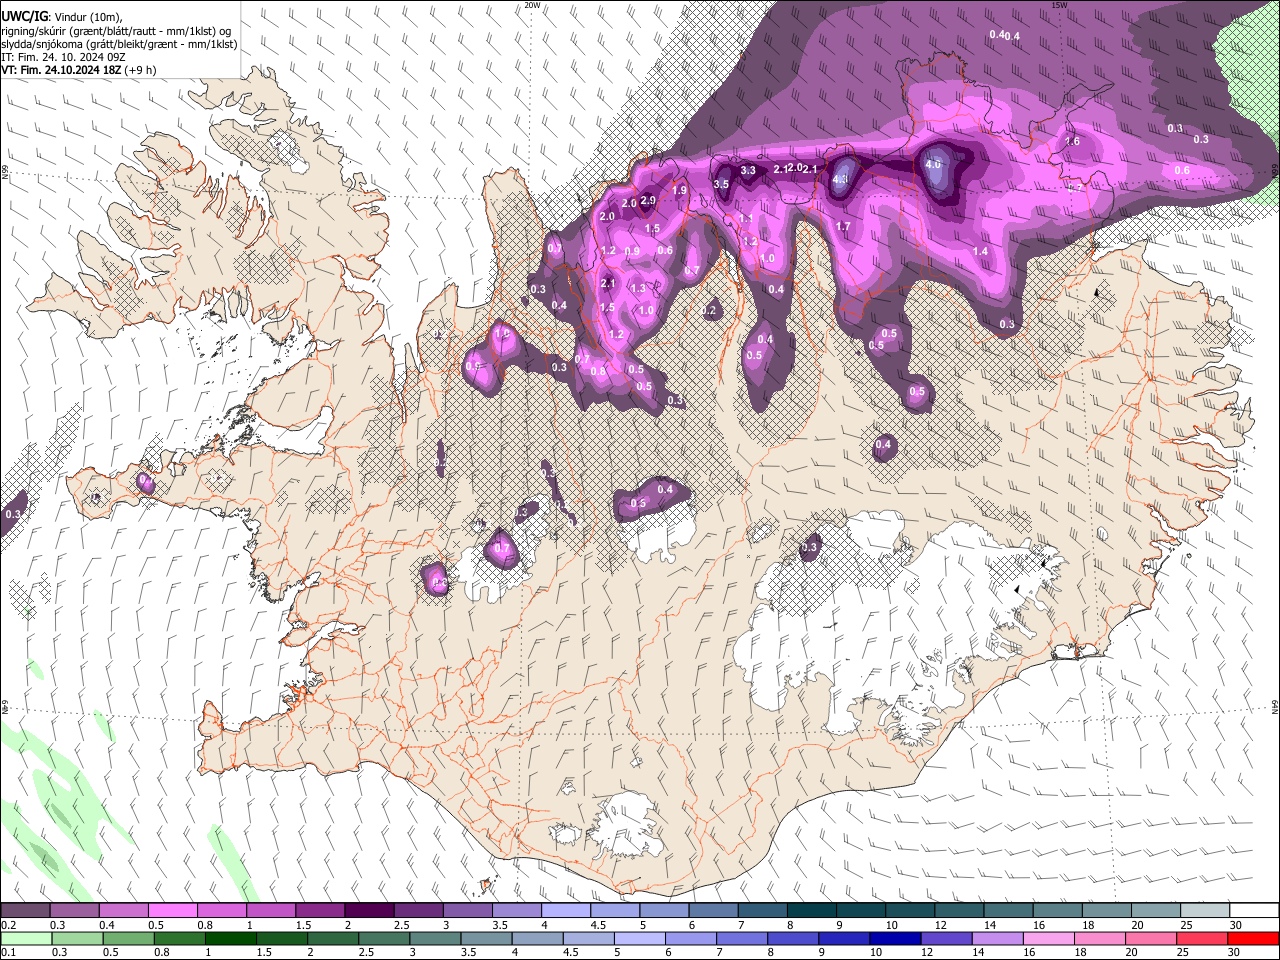This screenshot has width=1280, height=960.
Task: Click the deep blue 10 swatch in rain scale
Action: (x=895, y=939)
